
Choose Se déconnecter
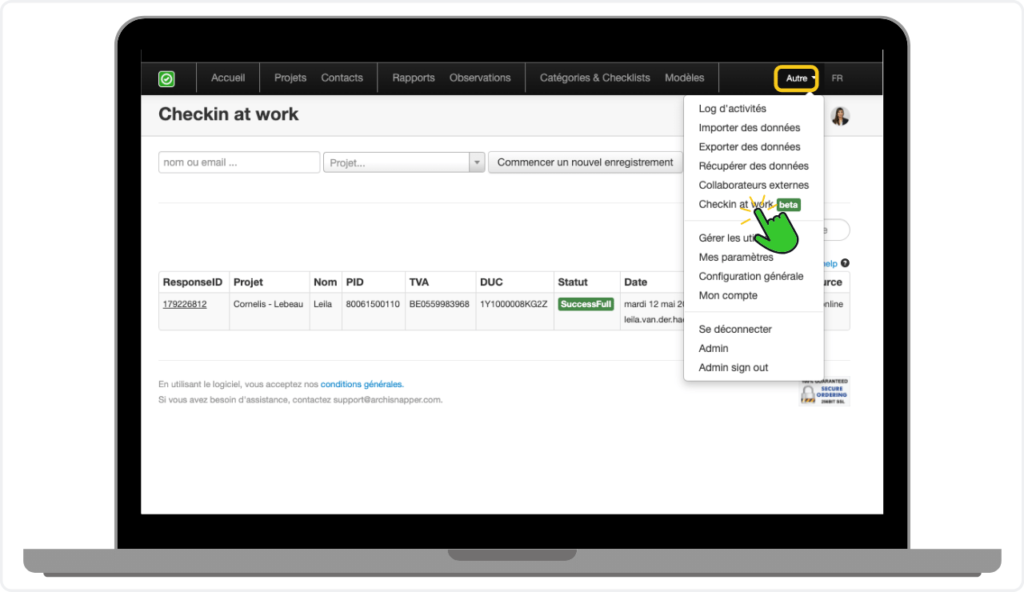tap(735, 329)
